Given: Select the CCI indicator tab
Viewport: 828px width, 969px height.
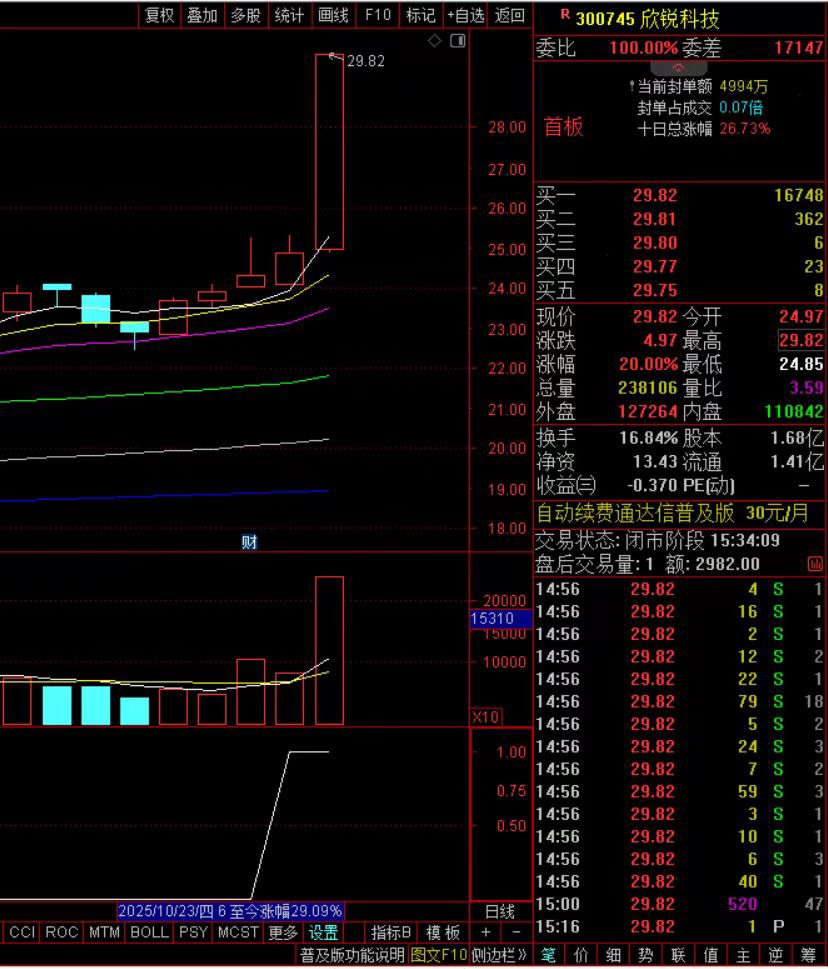Looking at the screenshot, I should (22, 932).
